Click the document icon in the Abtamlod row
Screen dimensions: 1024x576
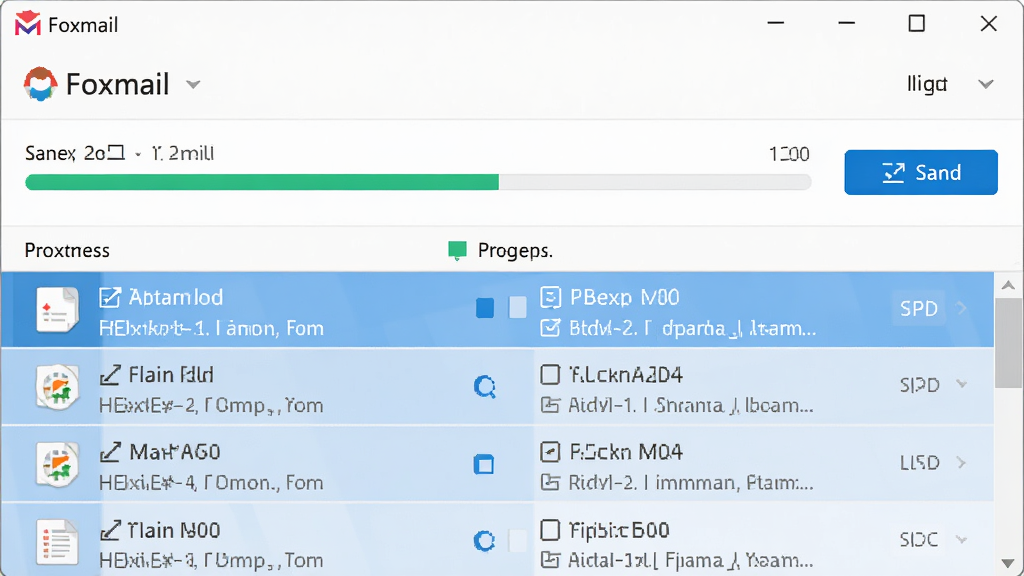[x=57, y=310]
